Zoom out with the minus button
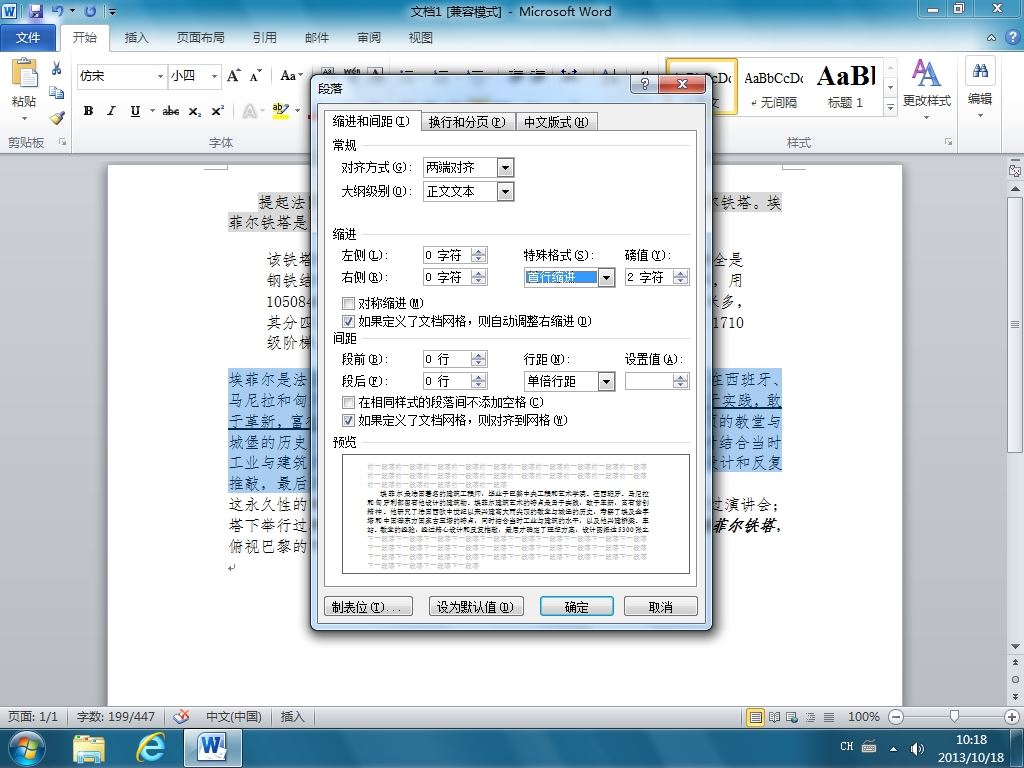The image size is (1024, 768). tap(897, 717)
